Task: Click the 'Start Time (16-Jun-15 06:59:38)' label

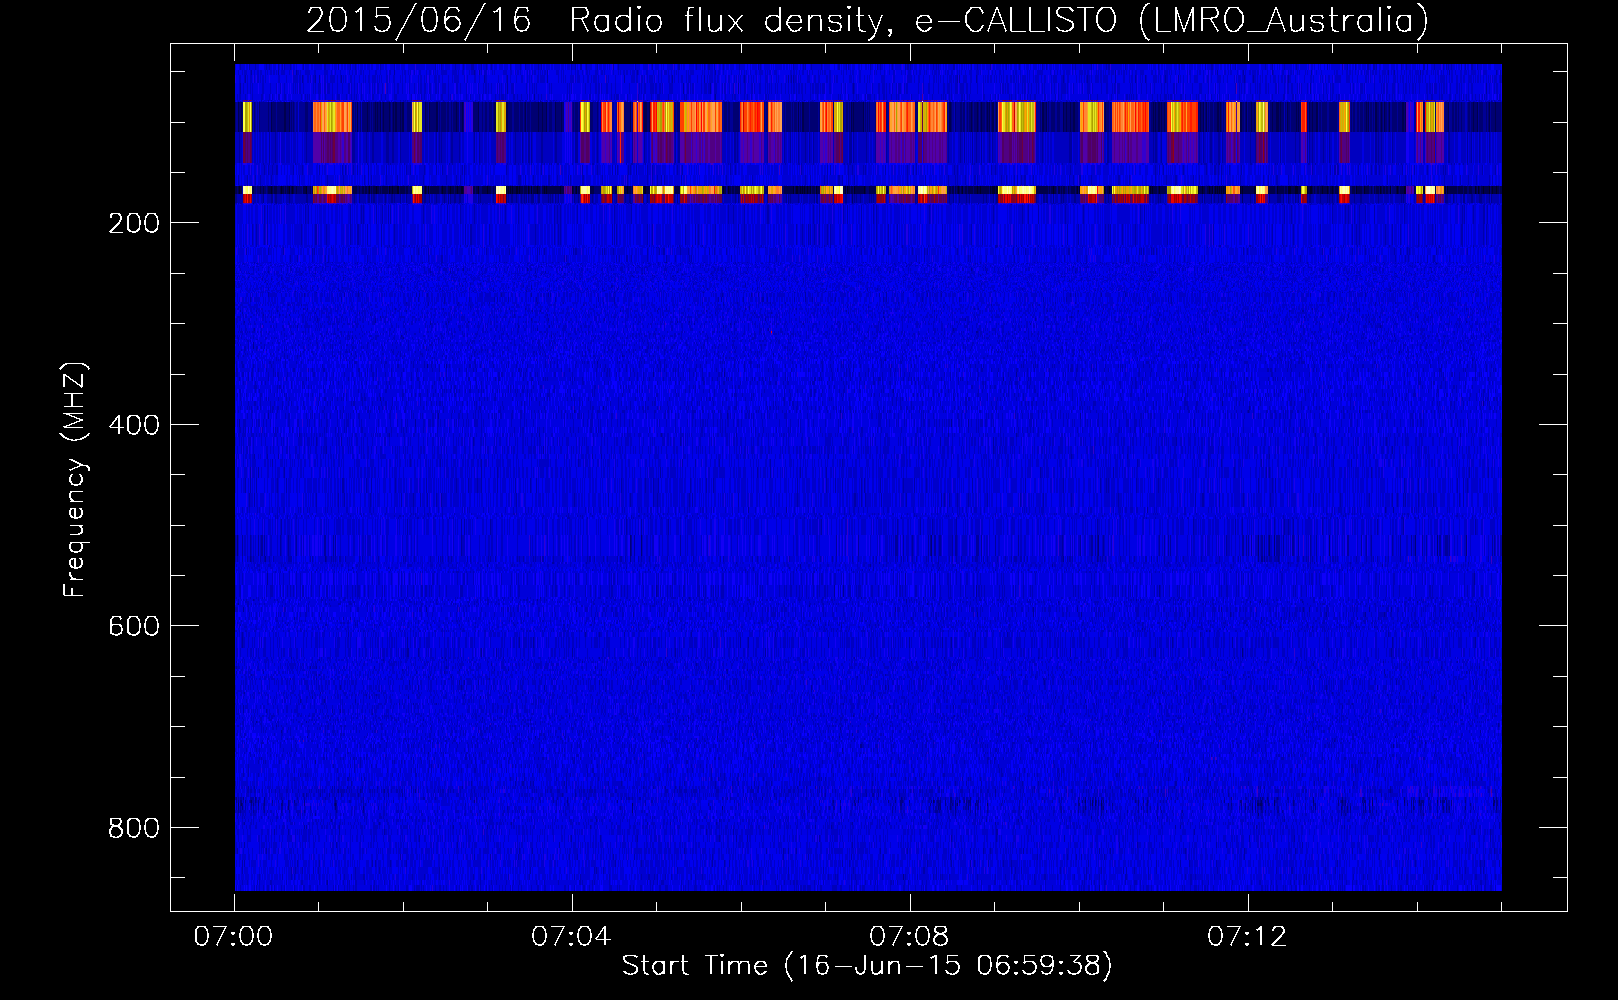Action: coord(867,966)
